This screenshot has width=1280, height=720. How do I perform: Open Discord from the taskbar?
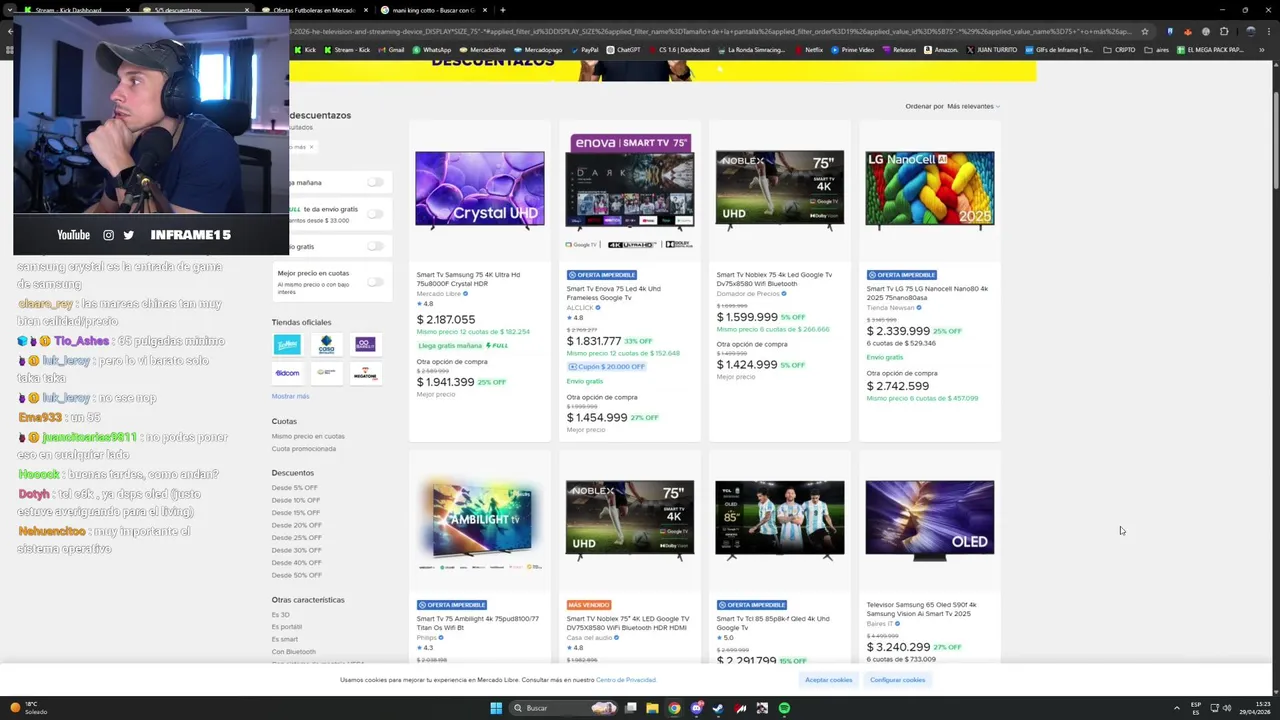696,708
